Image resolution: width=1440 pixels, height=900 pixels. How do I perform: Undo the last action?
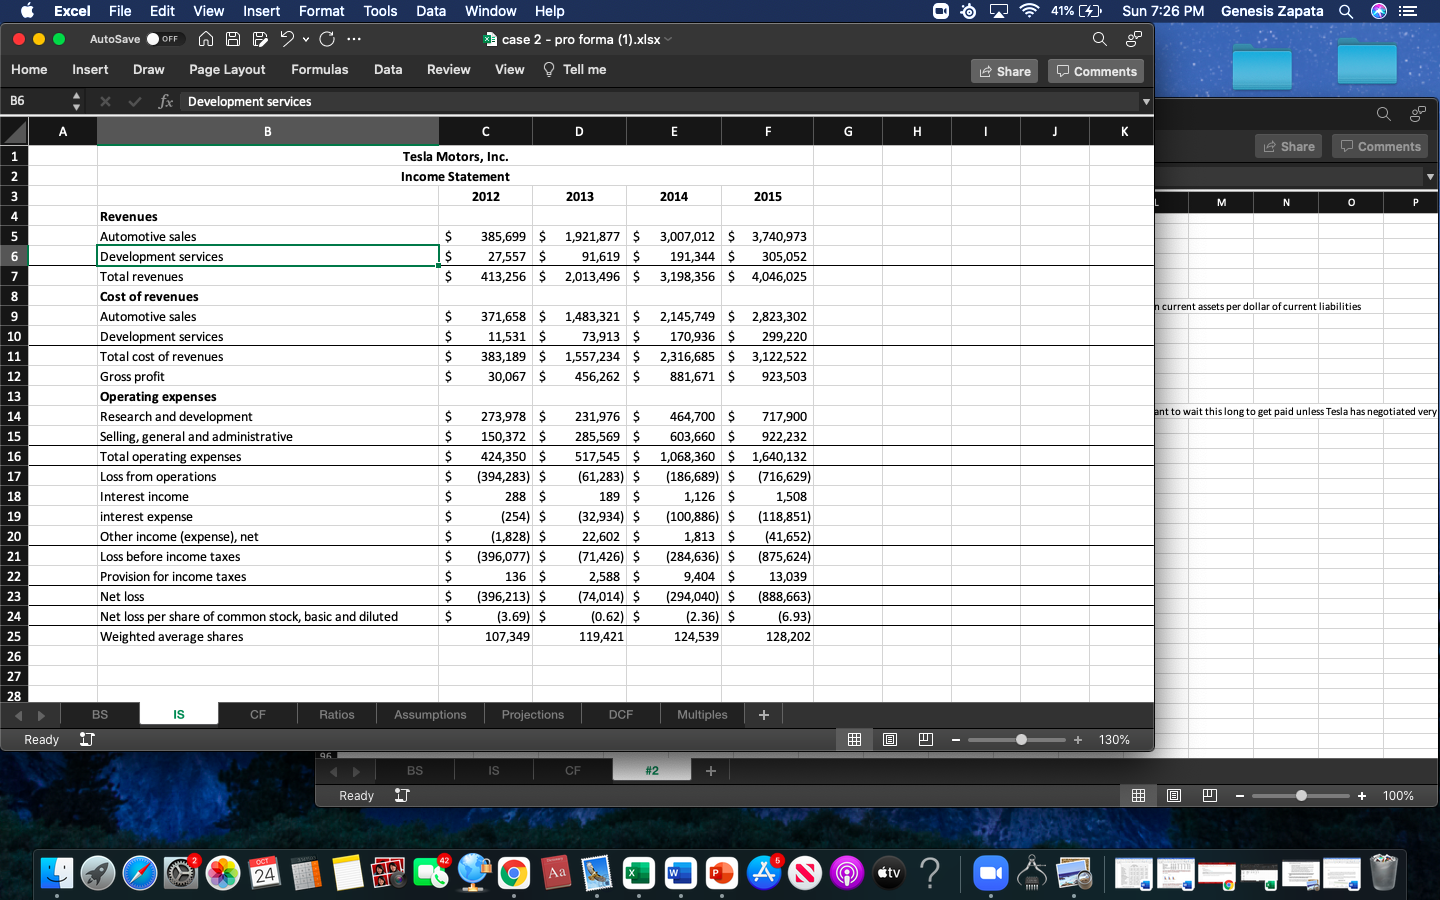click(287, 39)
